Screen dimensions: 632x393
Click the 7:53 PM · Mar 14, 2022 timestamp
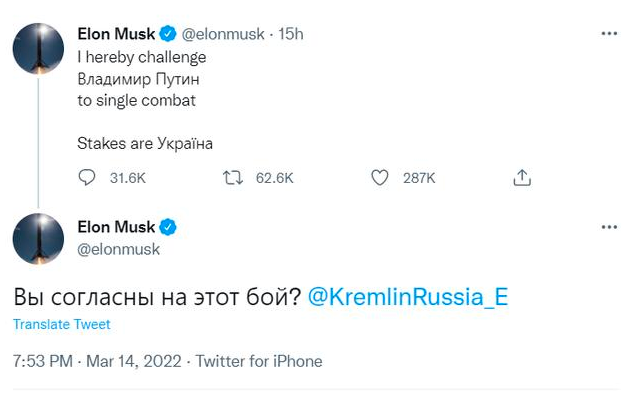(x=97, y=361)
